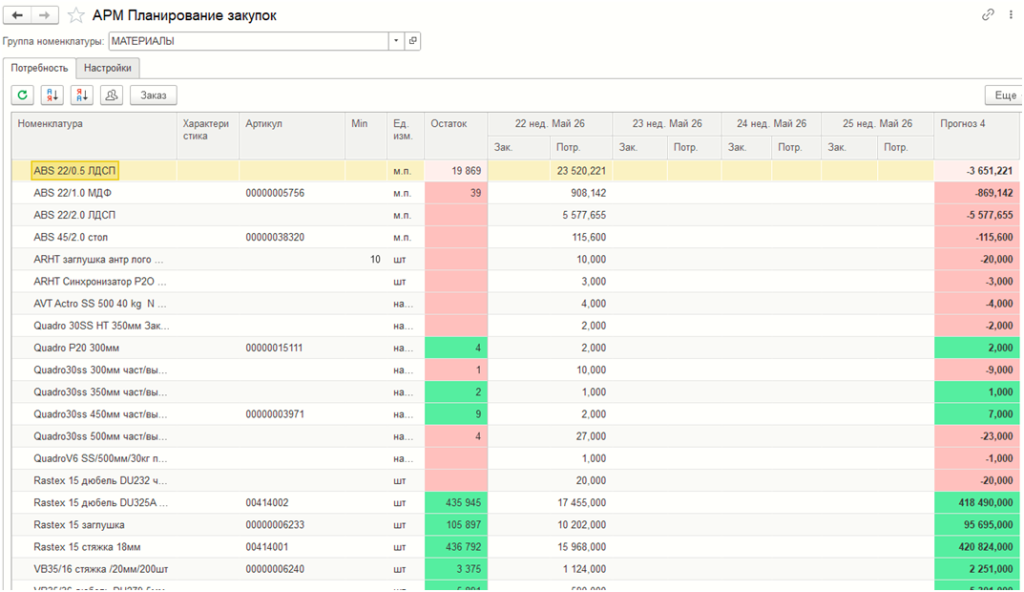Select the AVT Actro SS 500 row
The width and height of the screenshot is (1024, 592).
(516, 304)
